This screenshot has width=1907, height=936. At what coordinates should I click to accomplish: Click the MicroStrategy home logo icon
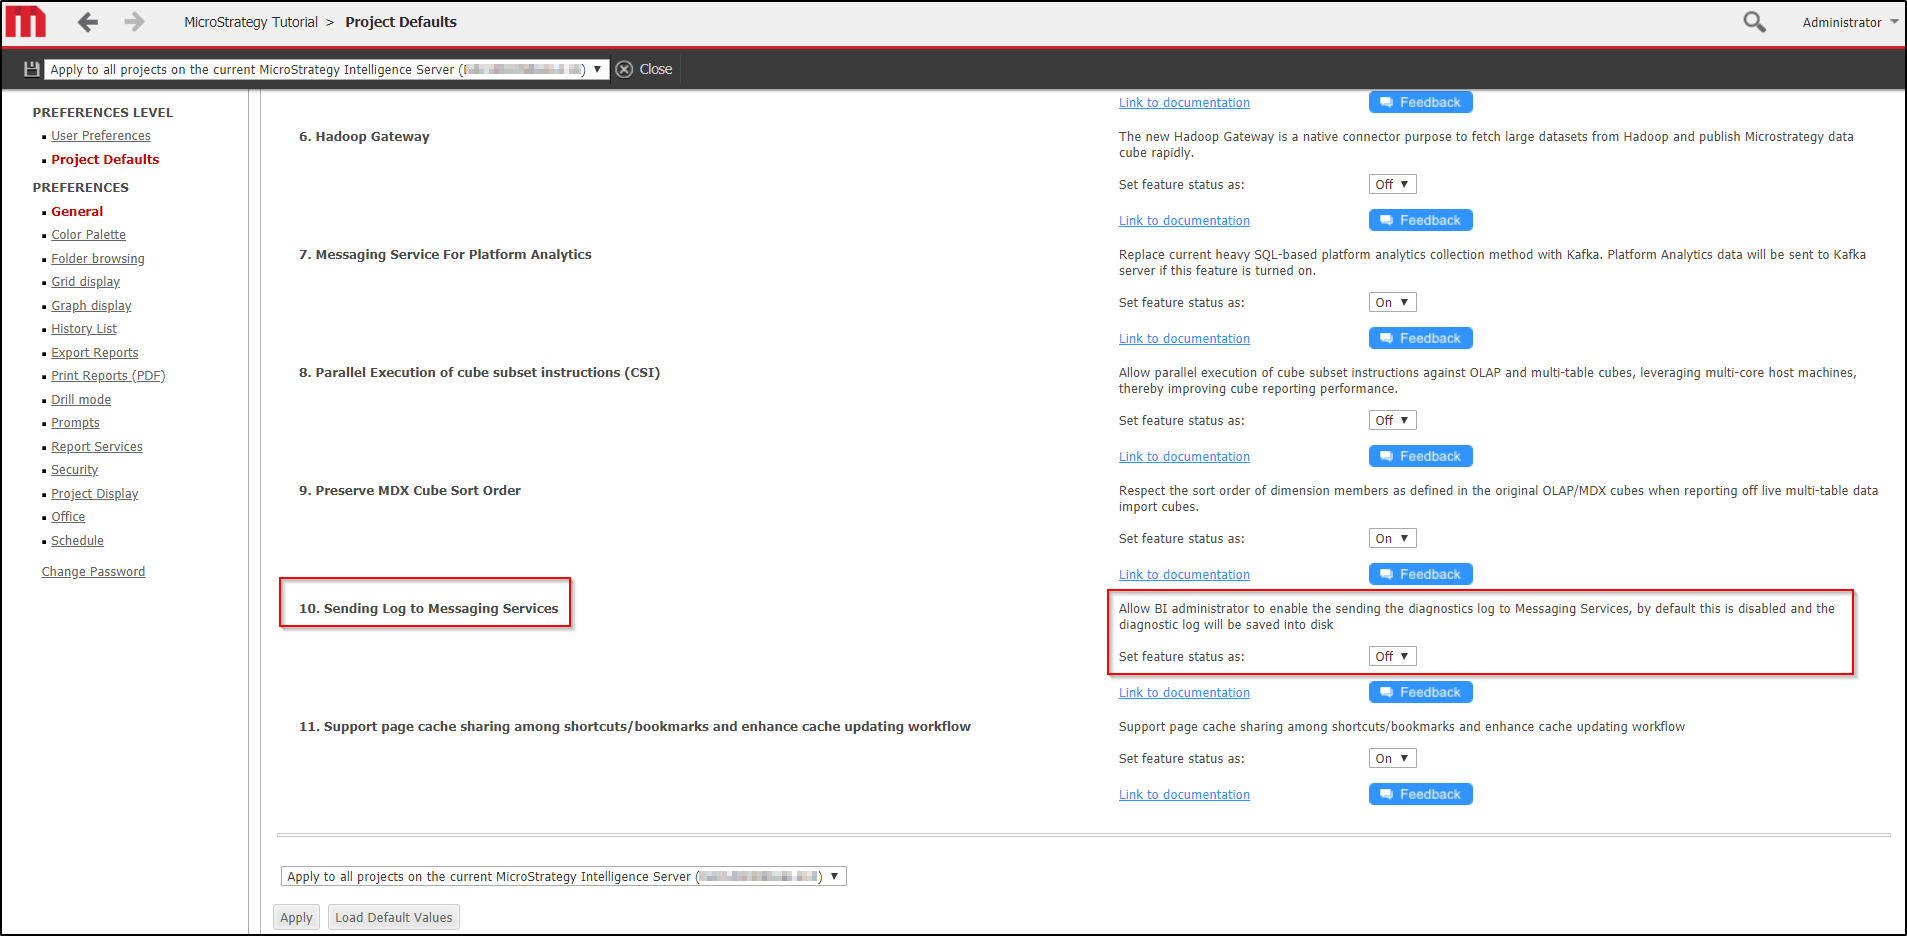click(26, 22)
